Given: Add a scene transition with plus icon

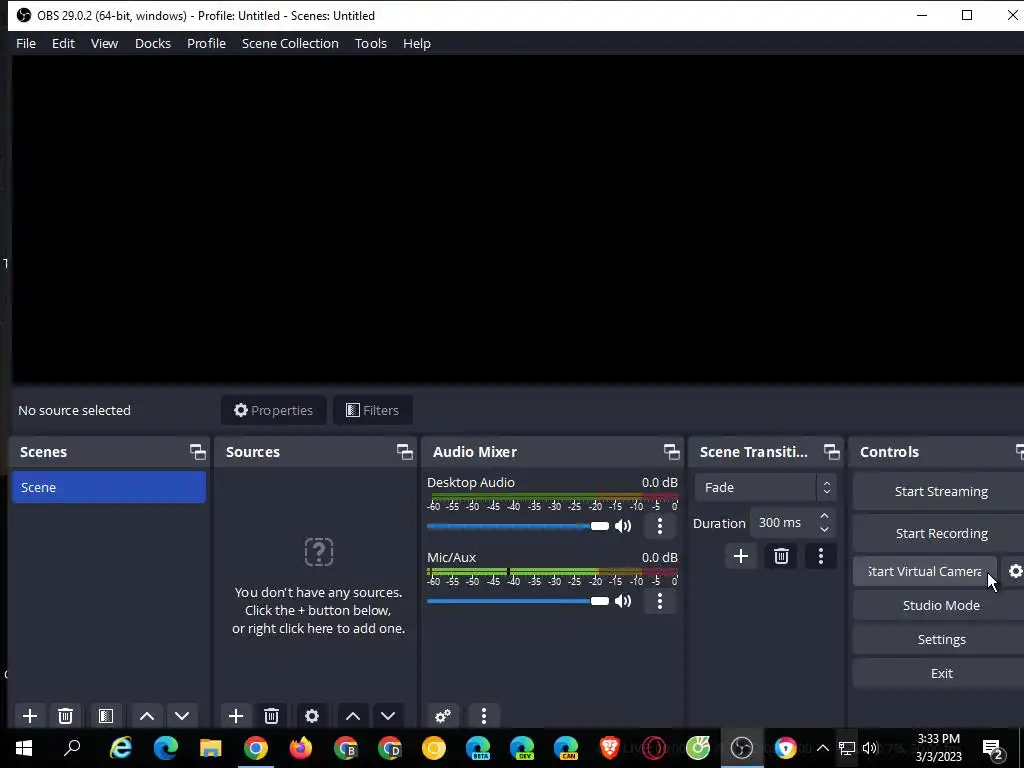Looking at the screenshot, I should [741, 556].
